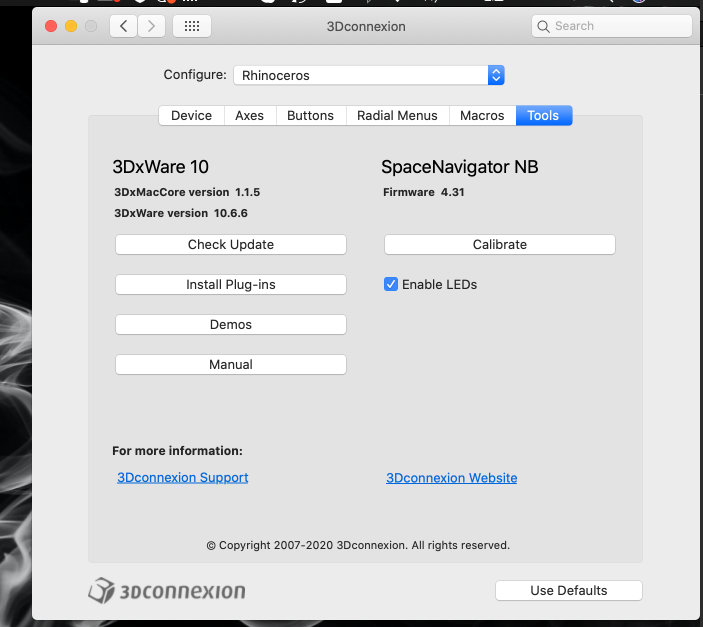The width and height of the screenshot is (703, 627).
Task: Click the '3DxWare version 10.6.6' text
Action: coord(181,213)
